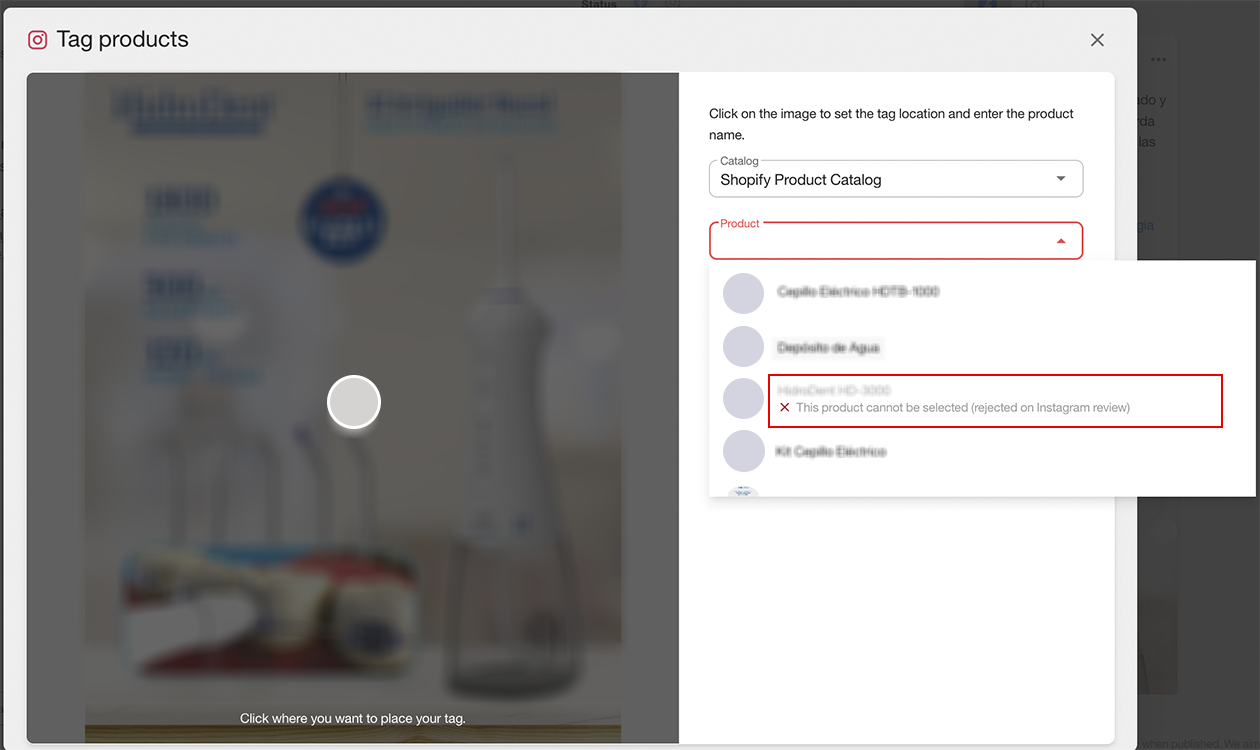Viewport: 1260px width, 750px height.
Task: Click the avatar beside Cepillo Eléctrico HDTB-1000
Action: coord(743,293)
